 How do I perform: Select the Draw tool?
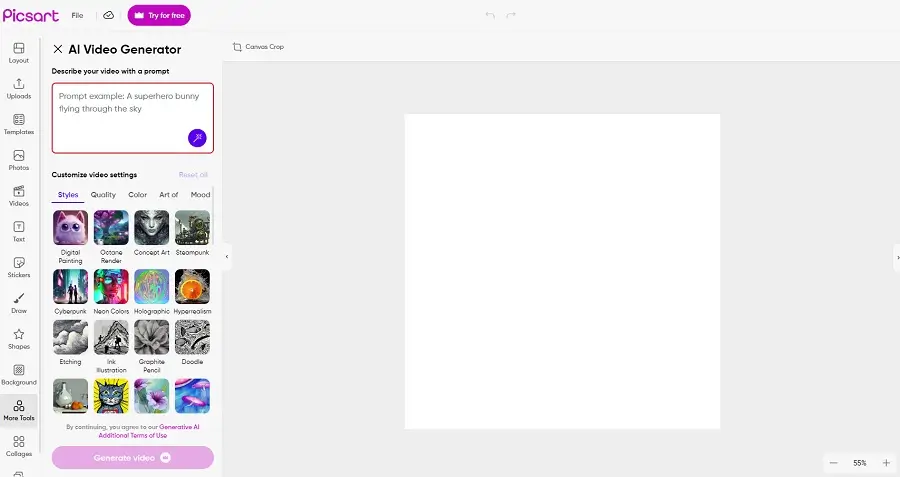coord(19,304)
